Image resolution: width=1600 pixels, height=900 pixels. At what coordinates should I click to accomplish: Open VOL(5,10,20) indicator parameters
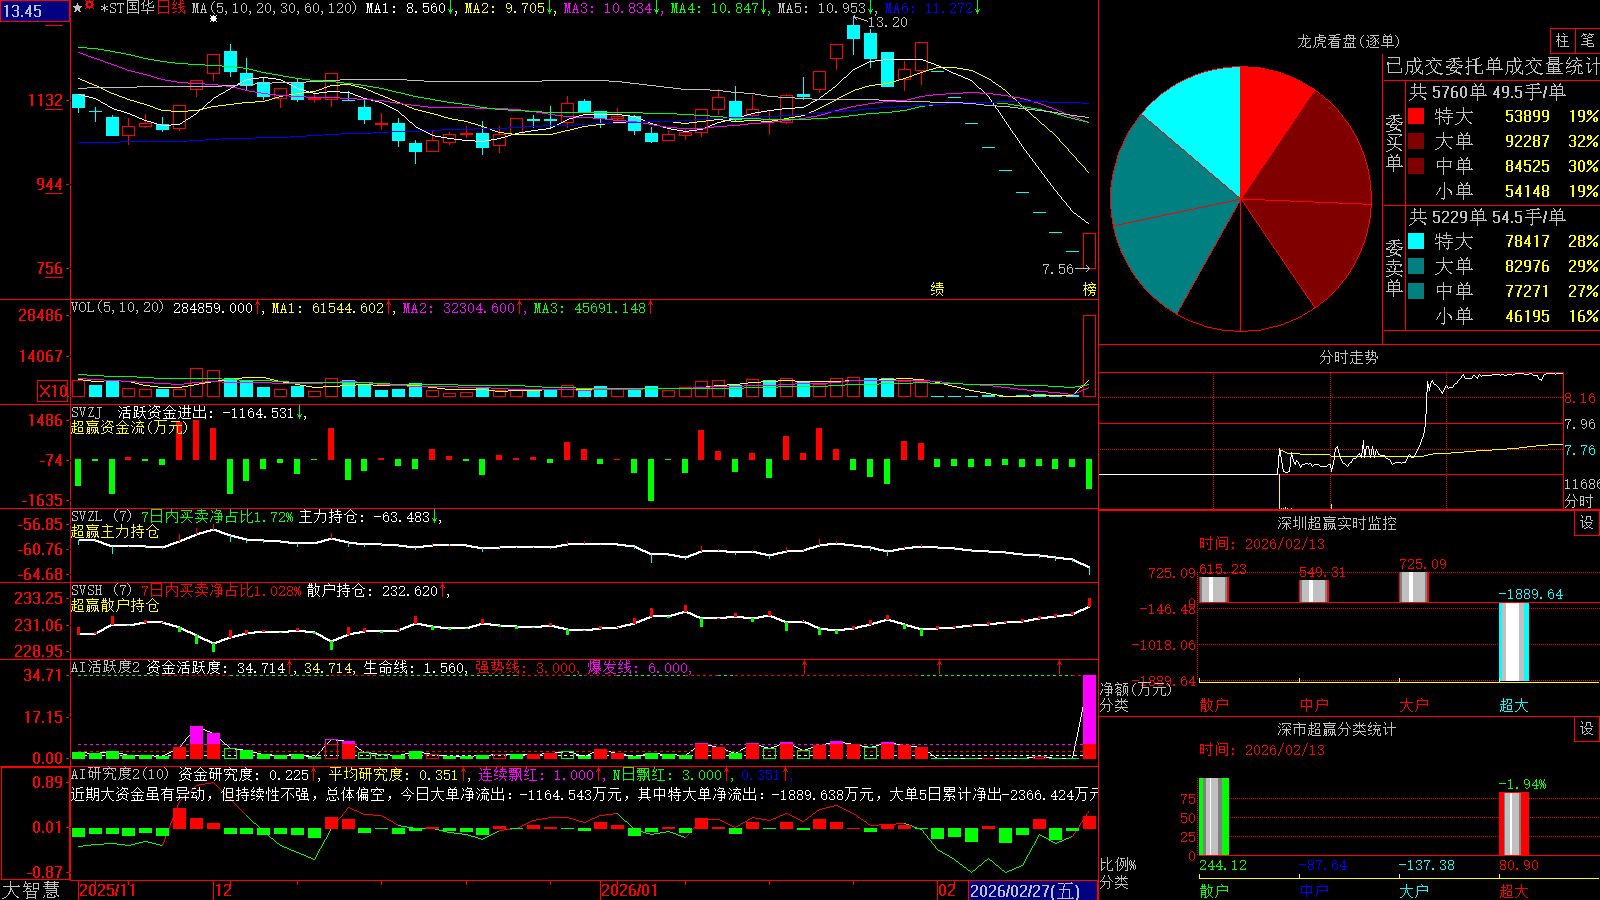[117, 308]
